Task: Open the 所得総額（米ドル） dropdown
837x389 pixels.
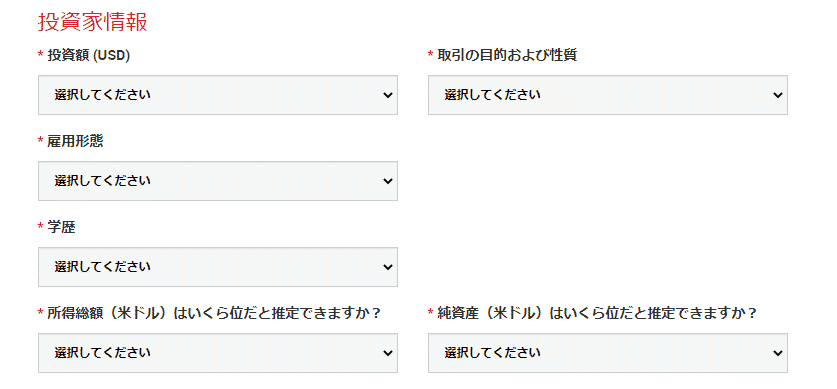Action: click(218, 353)
